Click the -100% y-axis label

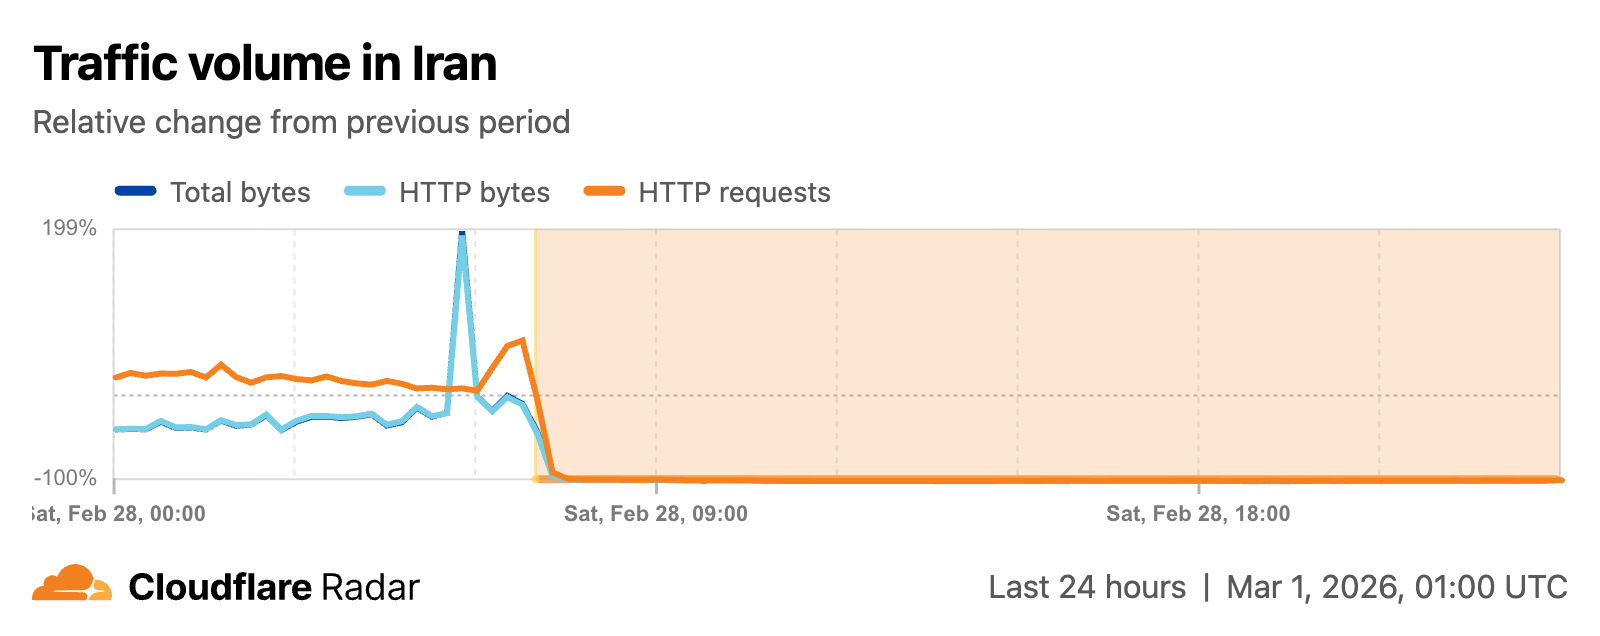[x=66, y=478]
